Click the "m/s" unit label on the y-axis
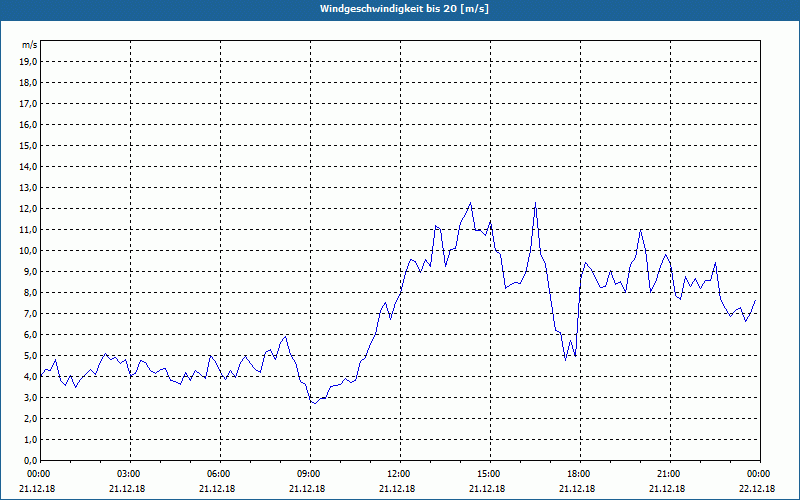The height and width of the screenshot is (500, 800). coord(30,45)
